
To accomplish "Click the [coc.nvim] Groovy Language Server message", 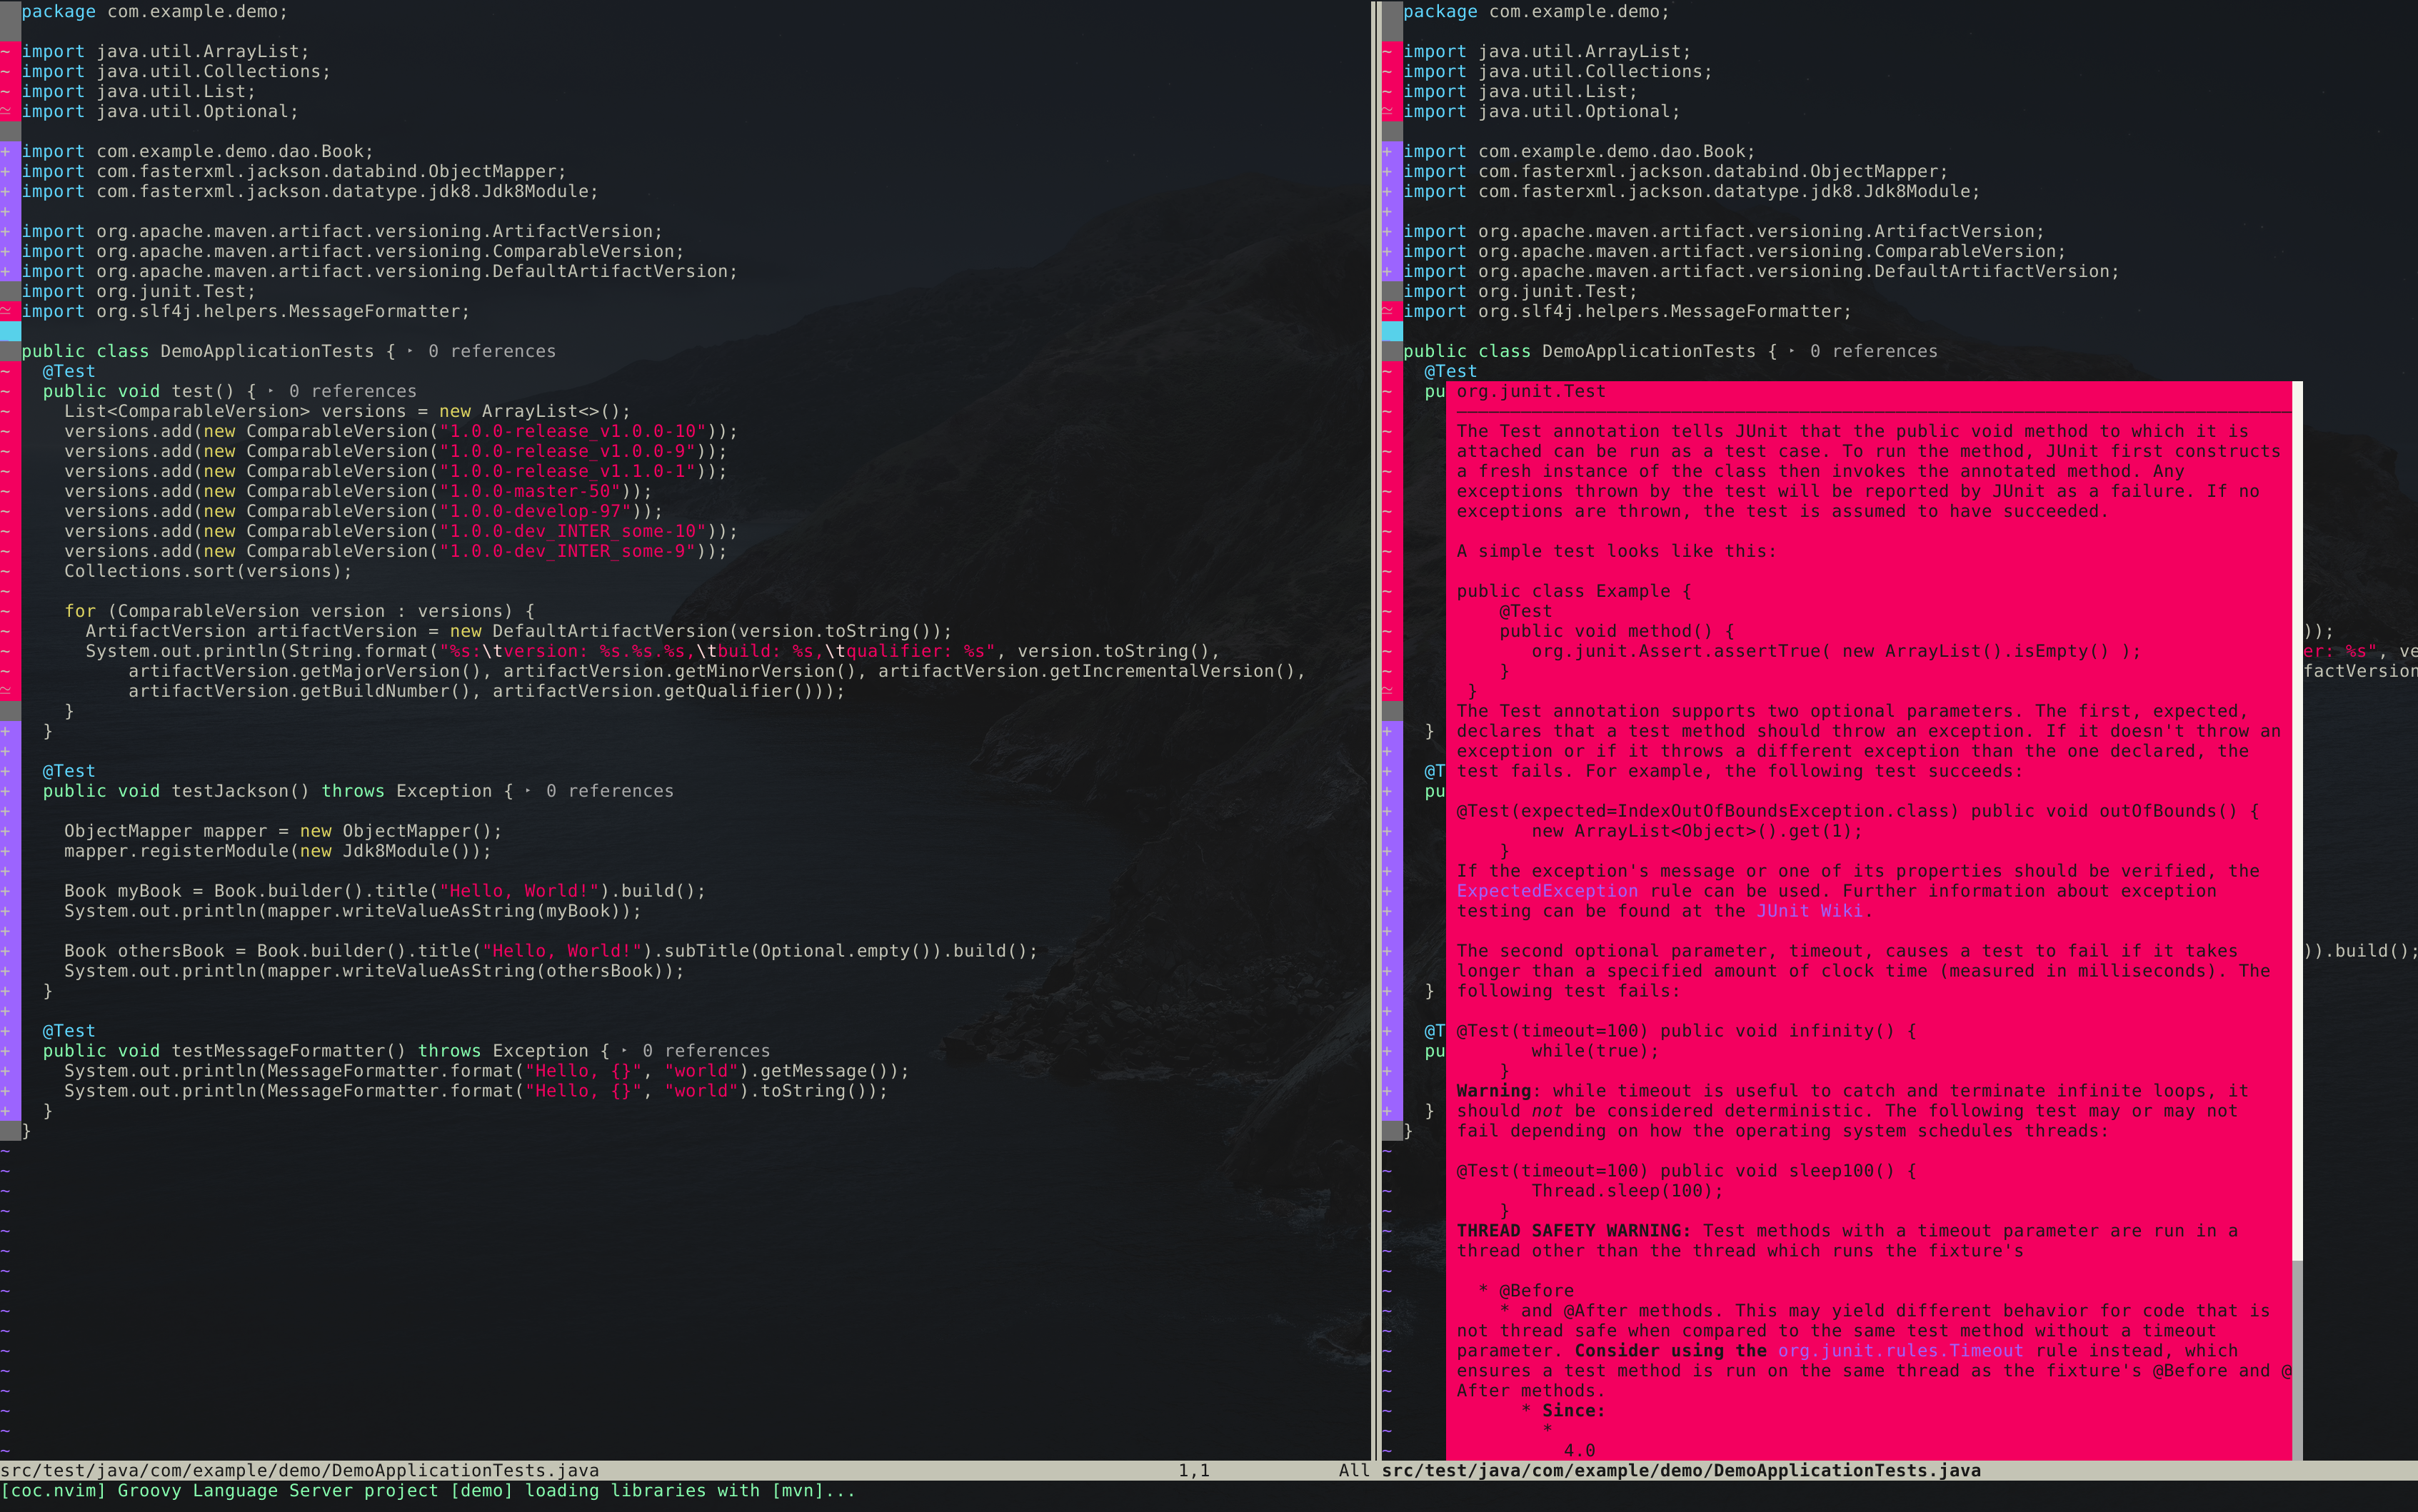I will 428,1491.
